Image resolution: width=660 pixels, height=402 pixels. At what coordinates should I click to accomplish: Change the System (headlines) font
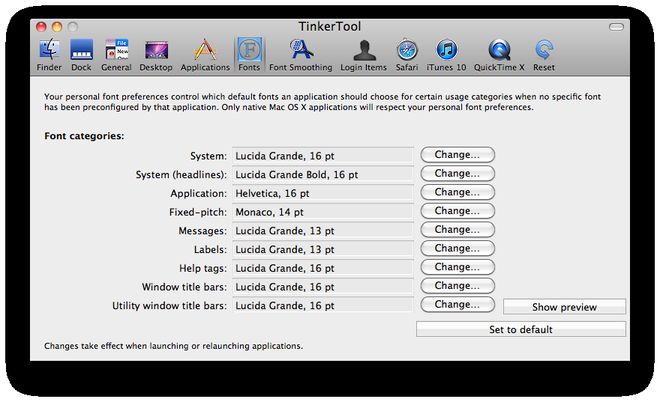tap(457, 173)
